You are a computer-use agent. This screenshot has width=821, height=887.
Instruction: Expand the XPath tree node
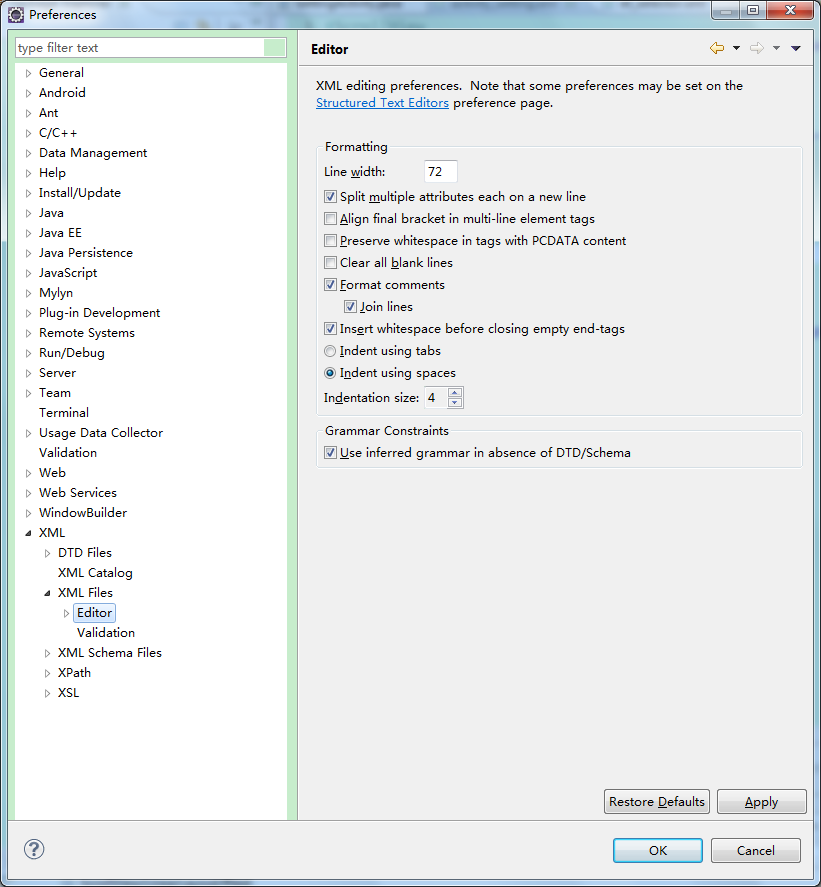tap(48, 673)
